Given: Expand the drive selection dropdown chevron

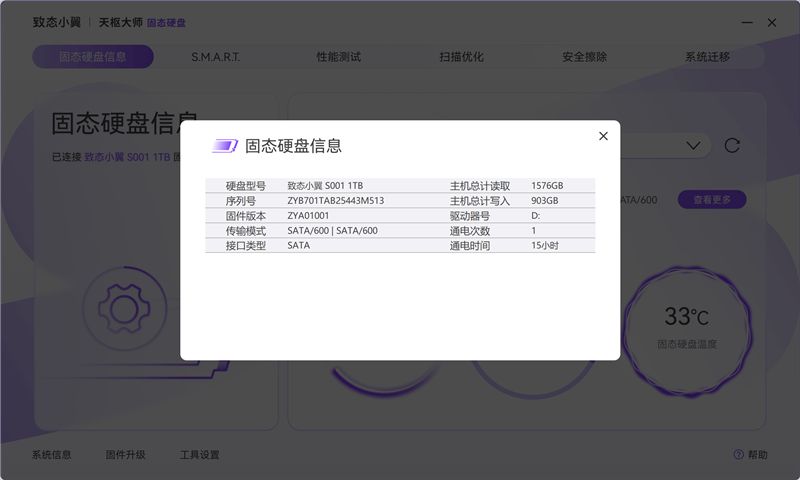Looking at the screenshot, I should pyautogui.click(x=693, y=146).
